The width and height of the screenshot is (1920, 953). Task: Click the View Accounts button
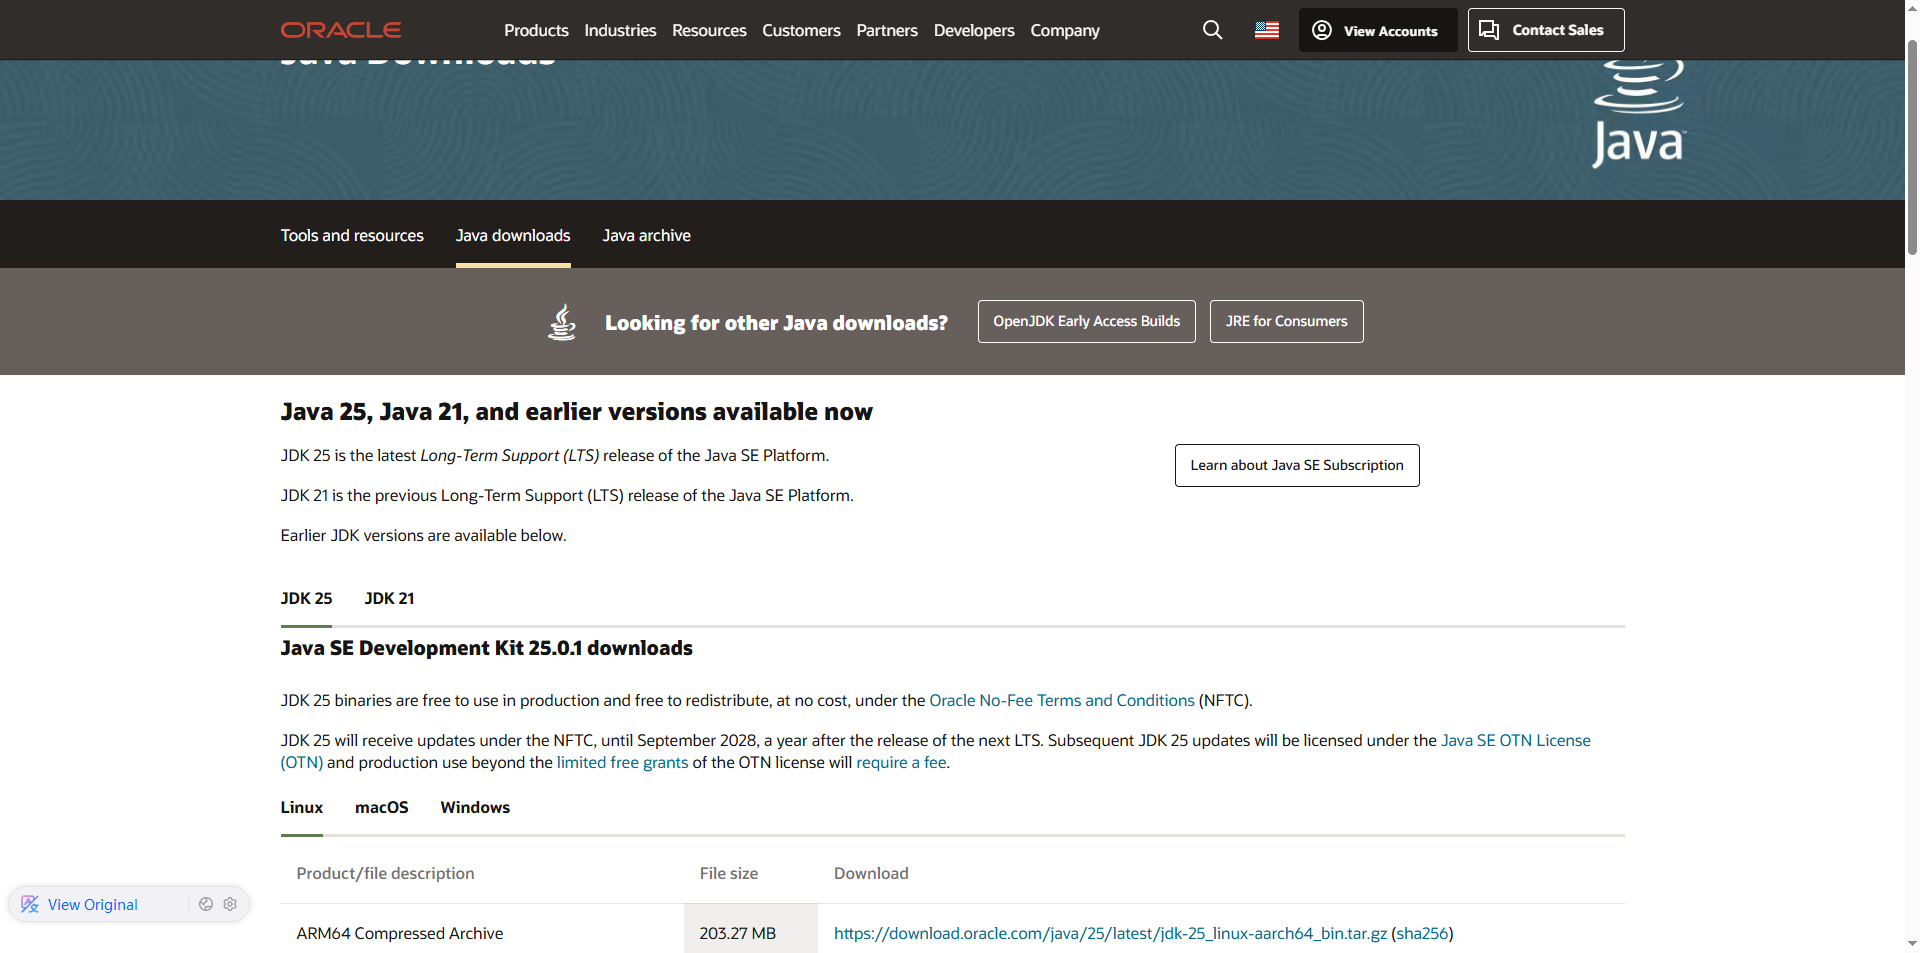[1378, 30]
